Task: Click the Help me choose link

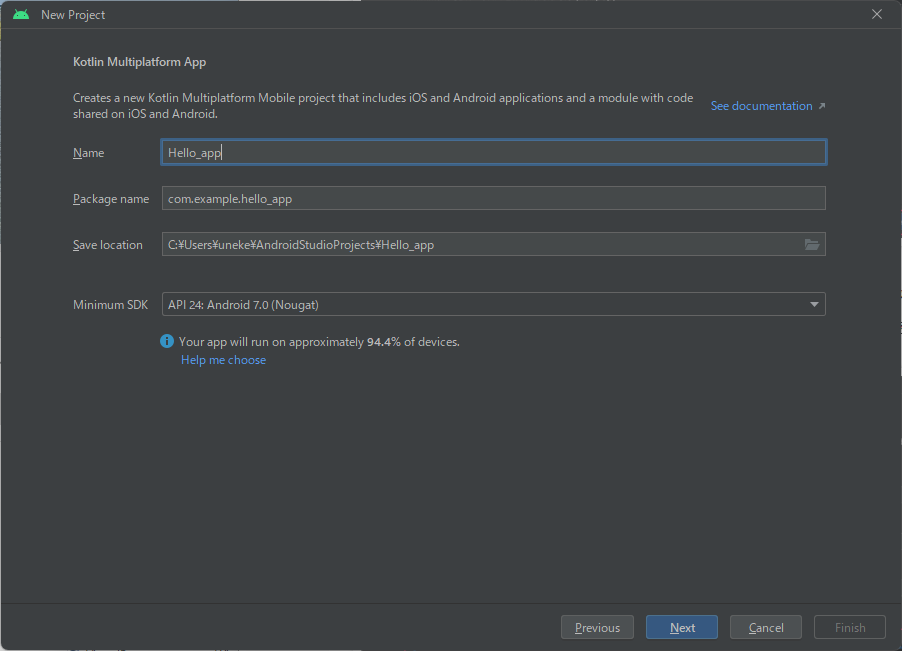Action: click(223, 360)
